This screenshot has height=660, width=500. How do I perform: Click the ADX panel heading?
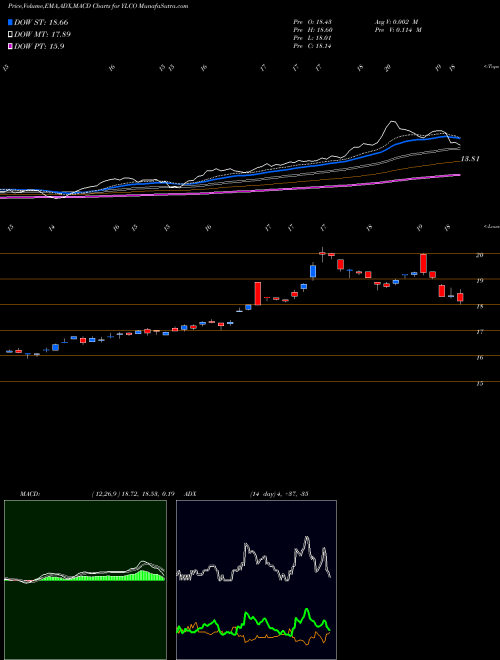coord(191,494)
